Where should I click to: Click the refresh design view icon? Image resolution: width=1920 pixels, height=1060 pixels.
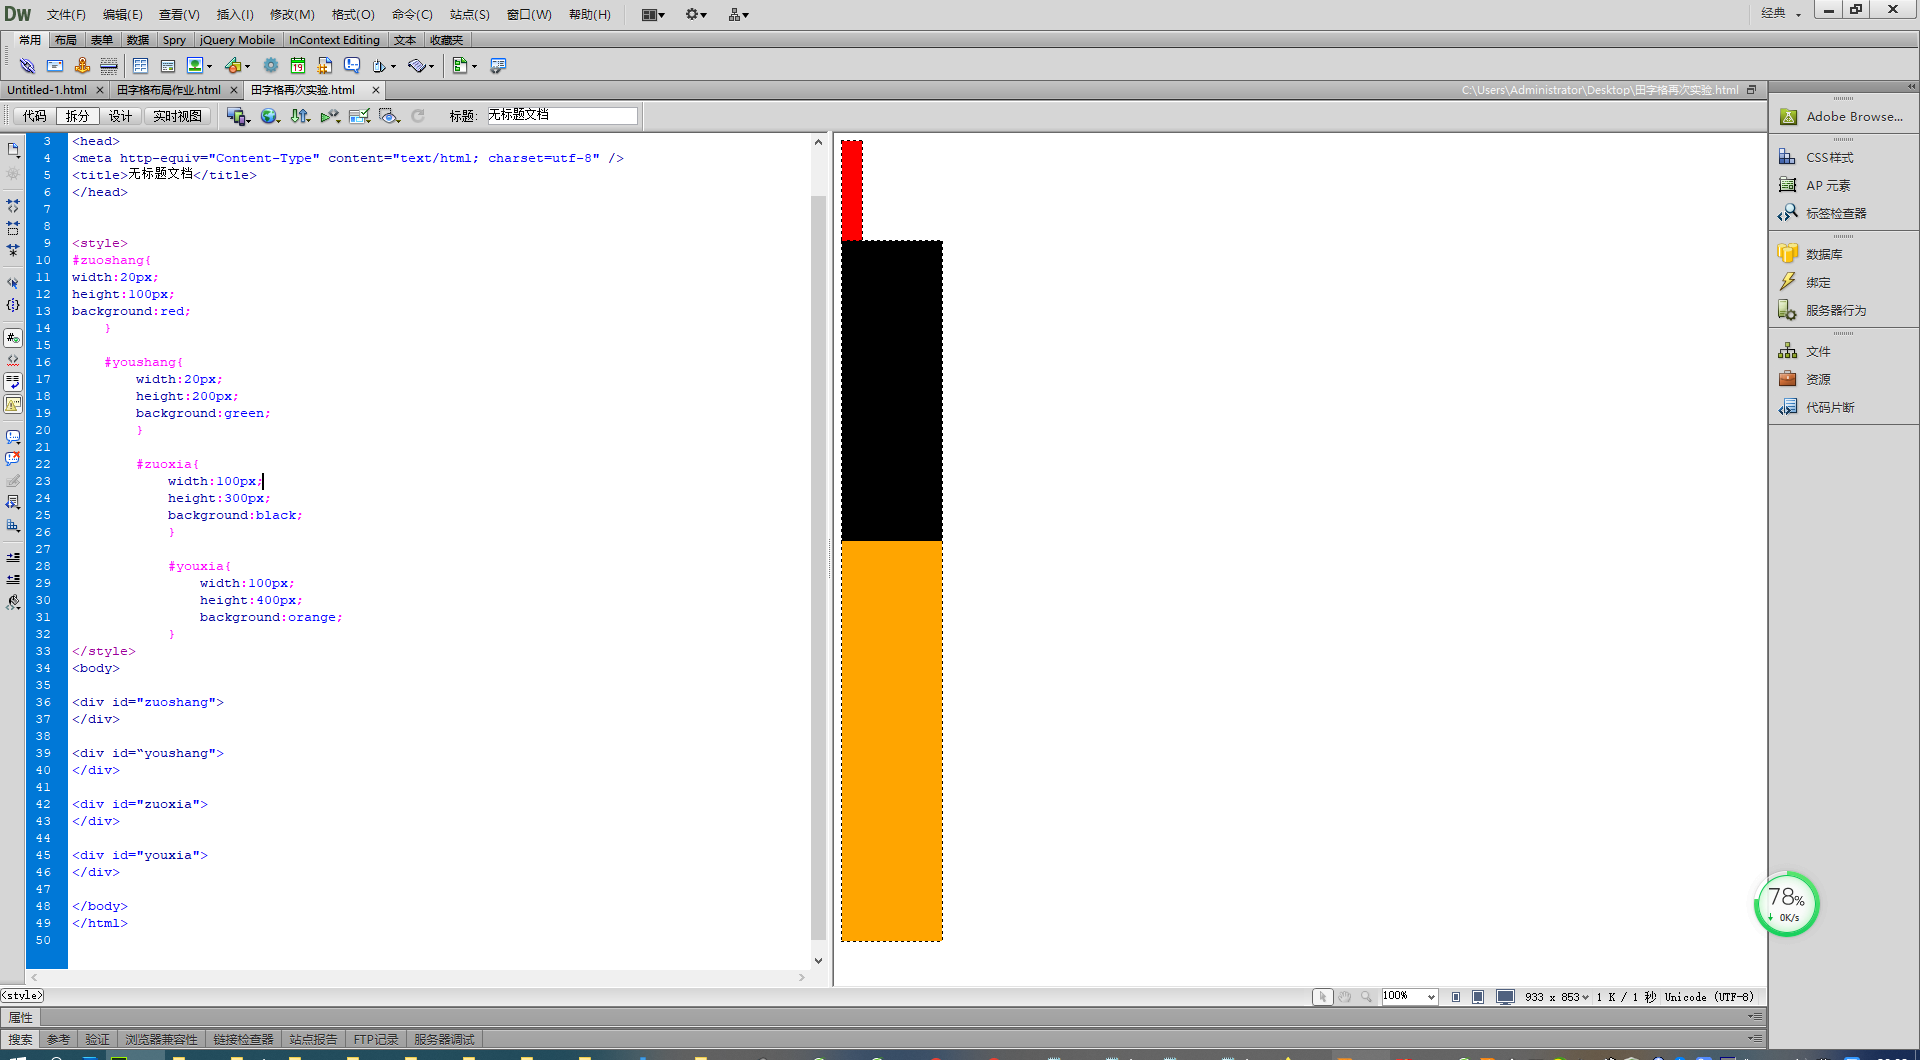coord(418,116)
